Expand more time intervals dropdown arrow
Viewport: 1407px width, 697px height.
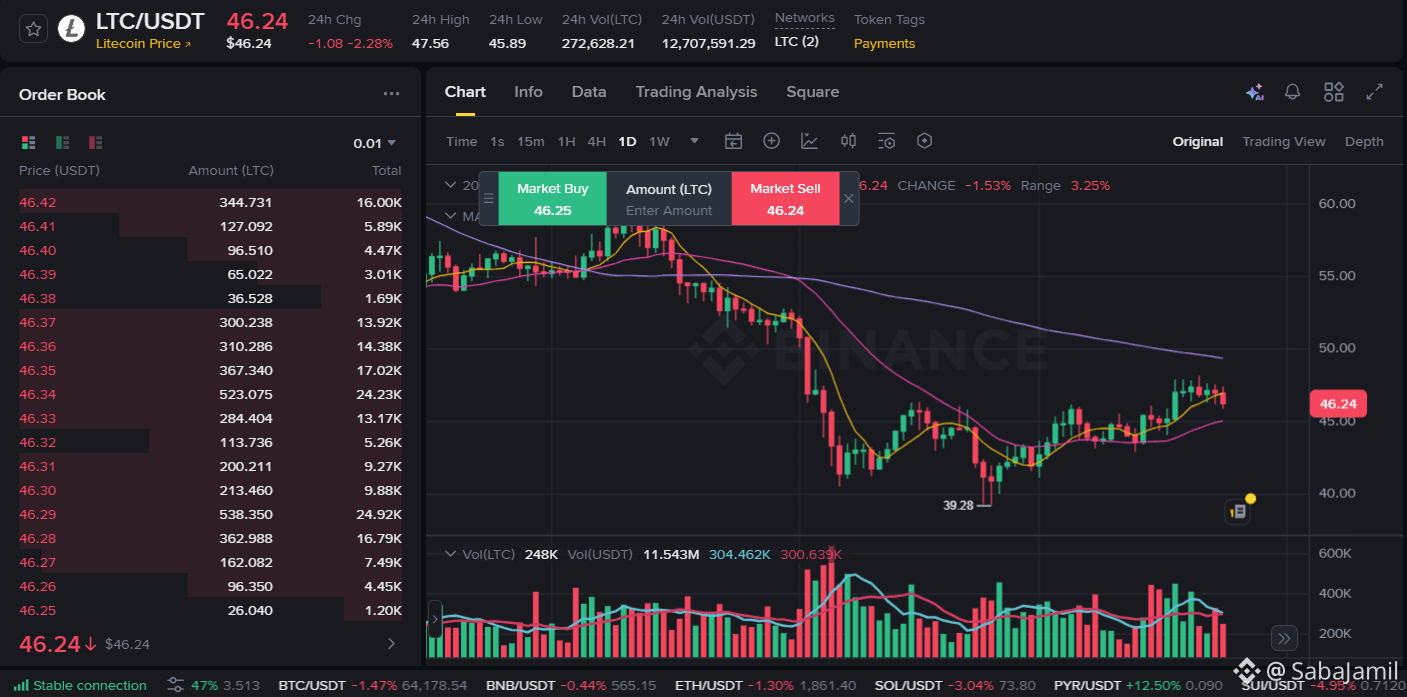pyautogui.click(x=694, y=141)
